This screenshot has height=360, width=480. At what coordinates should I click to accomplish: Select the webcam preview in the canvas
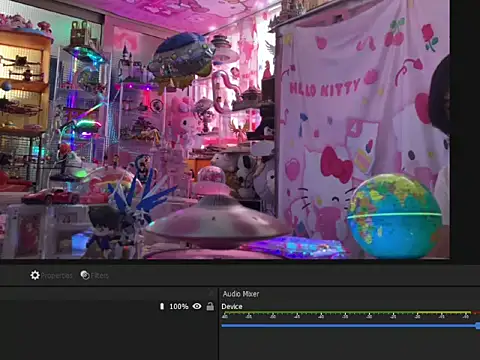(x=225, y=129)
